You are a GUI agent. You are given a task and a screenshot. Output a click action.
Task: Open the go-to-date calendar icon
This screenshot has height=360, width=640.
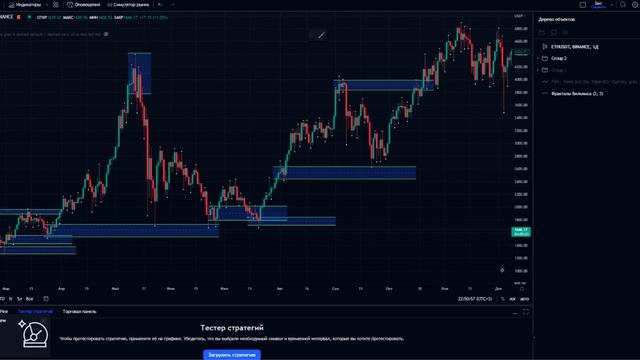pos(46,299)
